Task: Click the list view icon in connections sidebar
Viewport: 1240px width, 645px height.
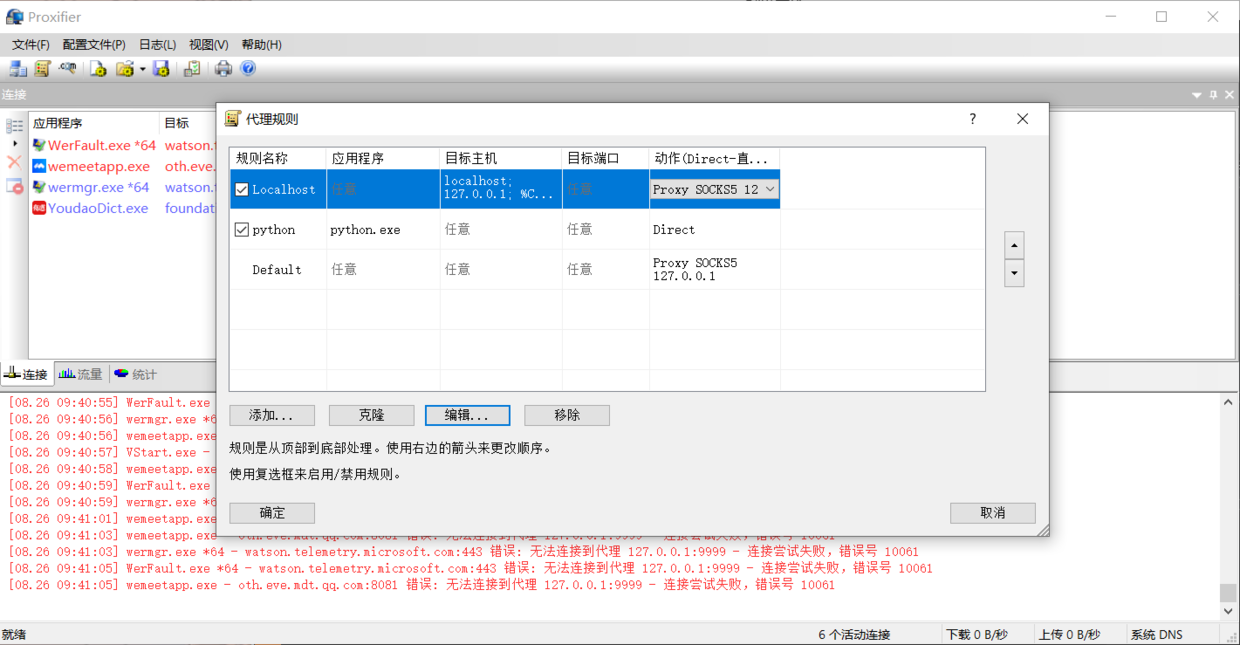Action: coord(14,126)
